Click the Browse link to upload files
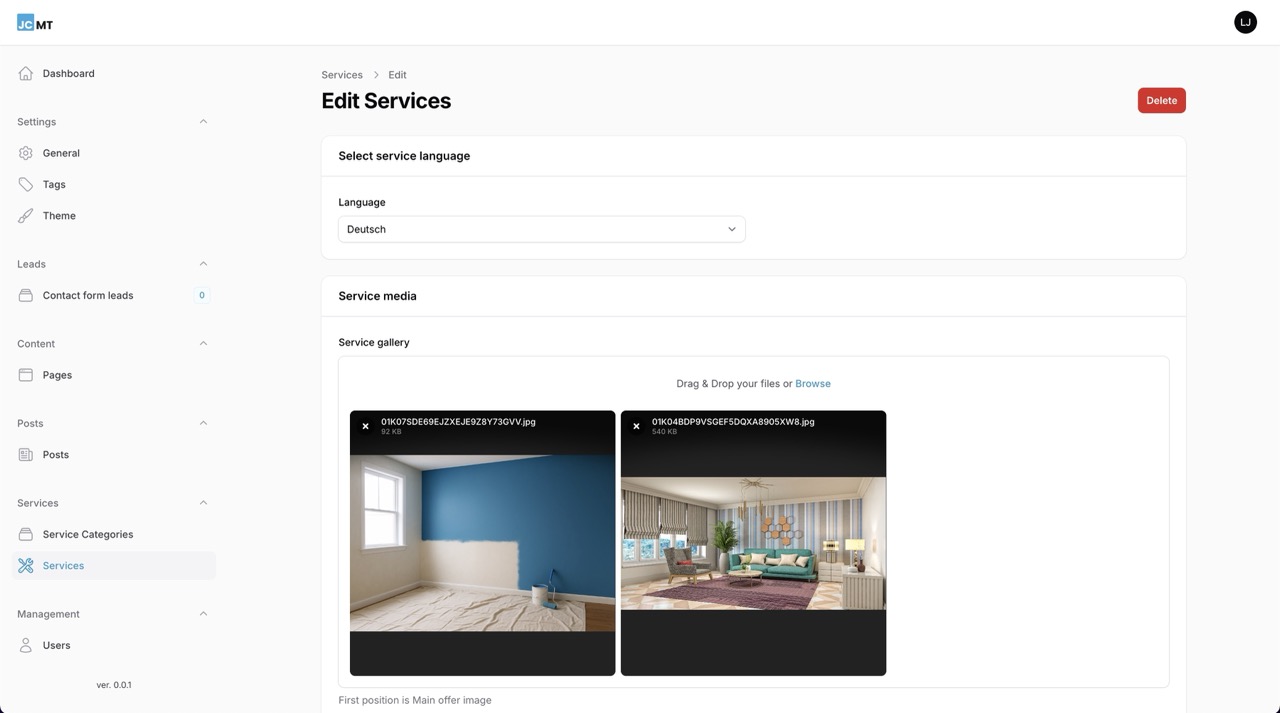 [x=812, y=383]
